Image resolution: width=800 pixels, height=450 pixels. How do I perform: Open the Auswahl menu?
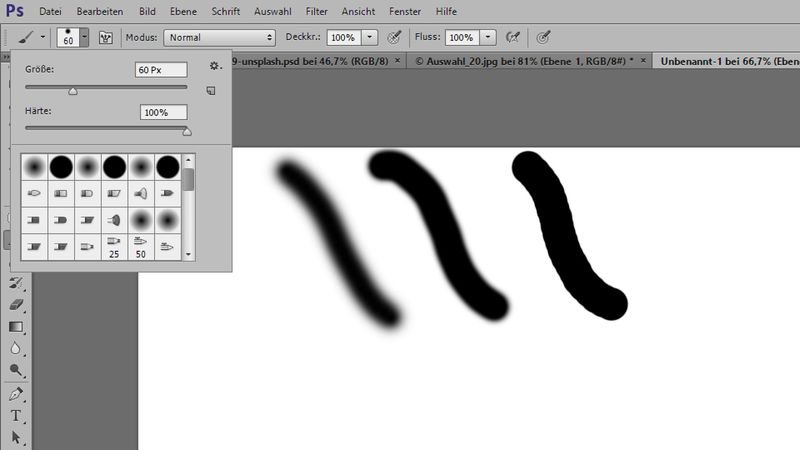[x=273, y=11]
